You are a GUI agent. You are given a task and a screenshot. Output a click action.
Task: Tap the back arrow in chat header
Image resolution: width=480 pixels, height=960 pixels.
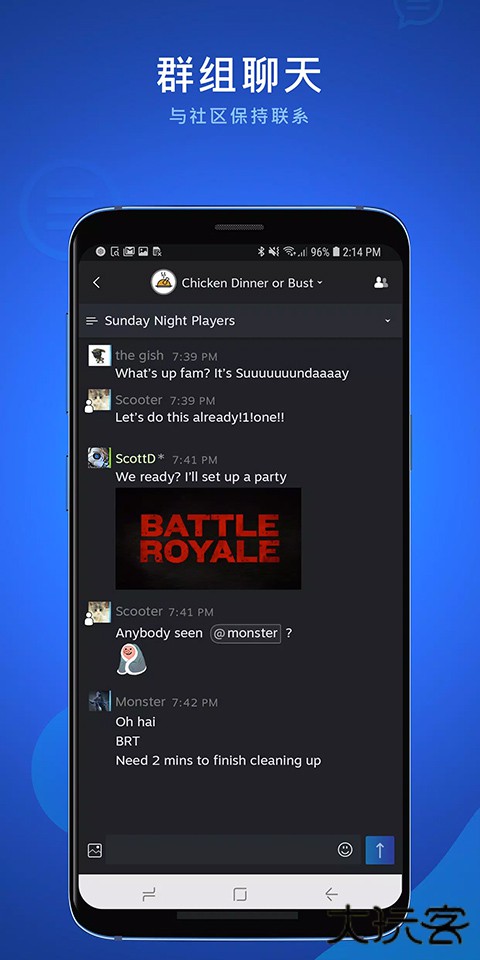(x=96, y=282)
